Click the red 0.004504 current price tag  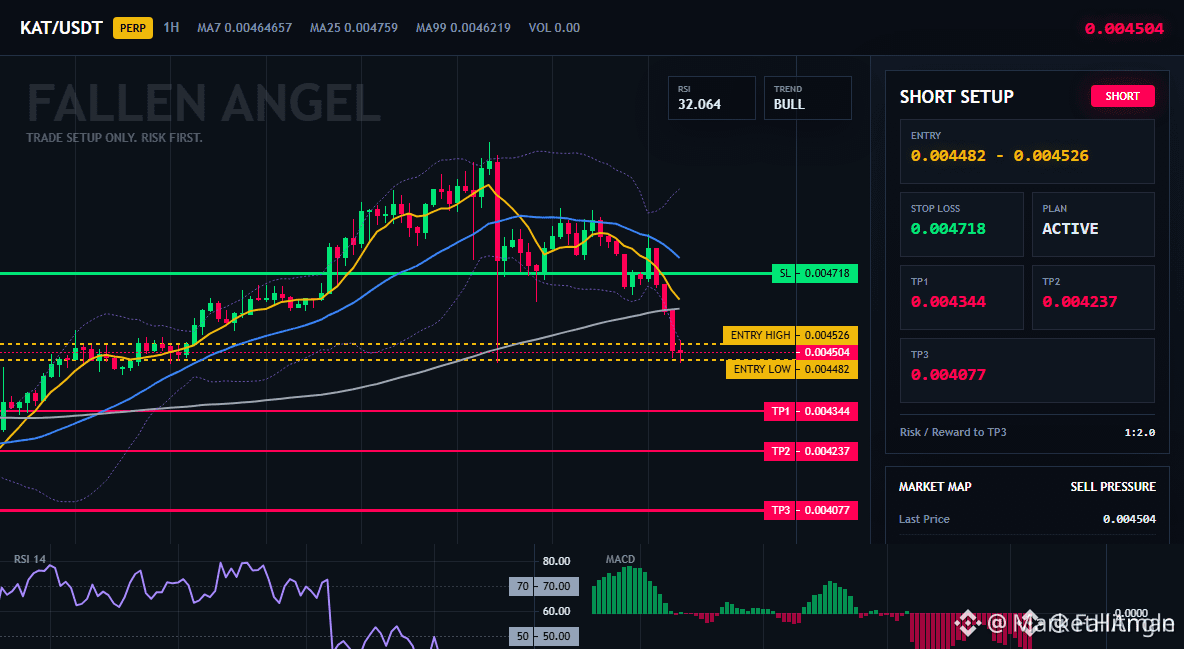click(x=827, y=352)
